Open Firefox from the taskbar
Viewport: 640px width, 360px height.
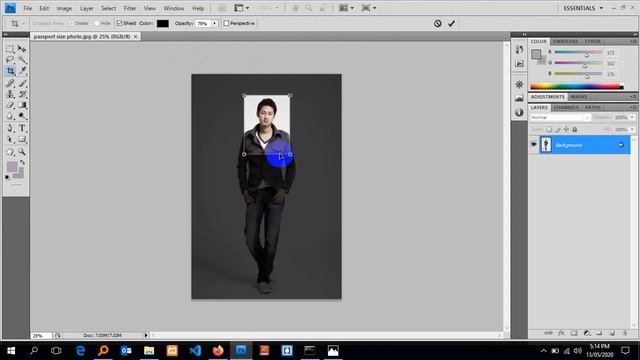[218, 350]
